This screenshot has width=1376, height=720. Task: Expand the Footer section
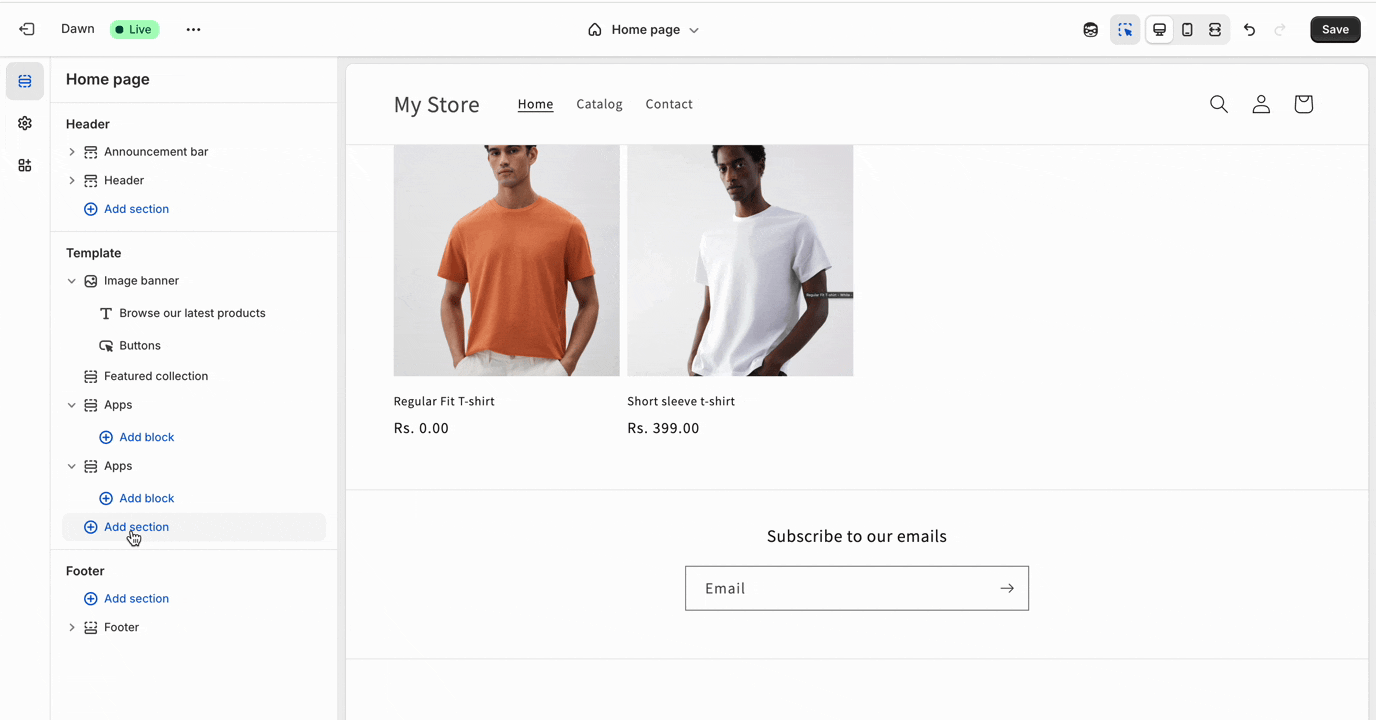[x=71, y=627]
